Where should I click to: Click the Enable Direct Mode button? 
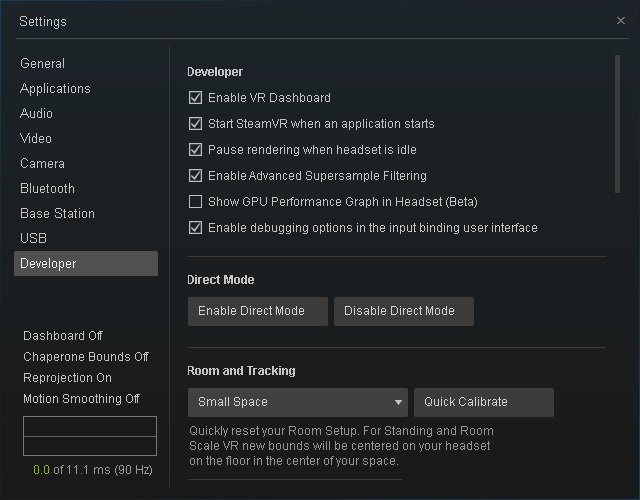[258, 311]
